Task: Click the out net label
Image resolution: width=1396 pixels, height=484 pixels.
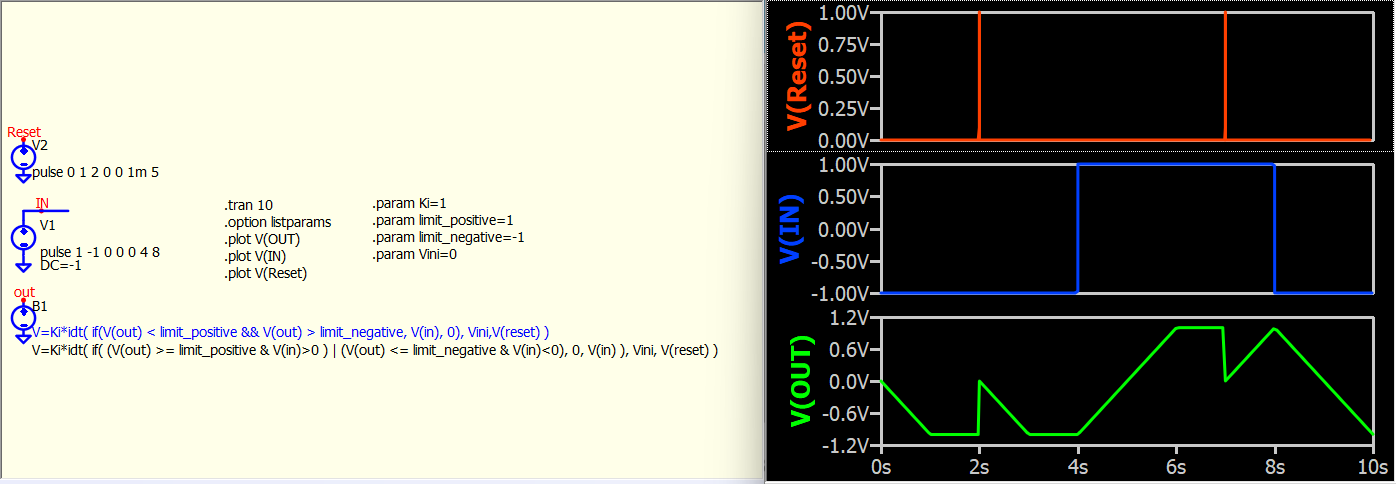Action: click(24, 292)
